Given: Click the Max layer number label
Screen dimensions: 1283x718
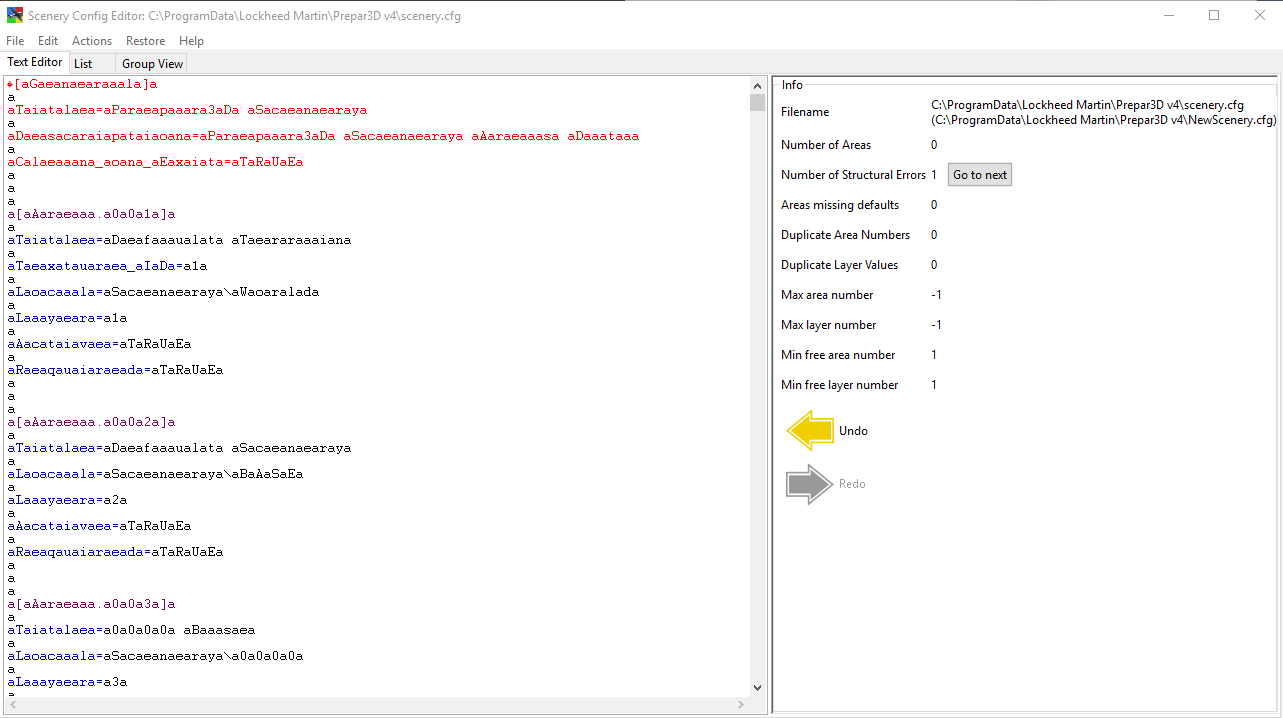Looking at the screenshot, I should [829, 325].
